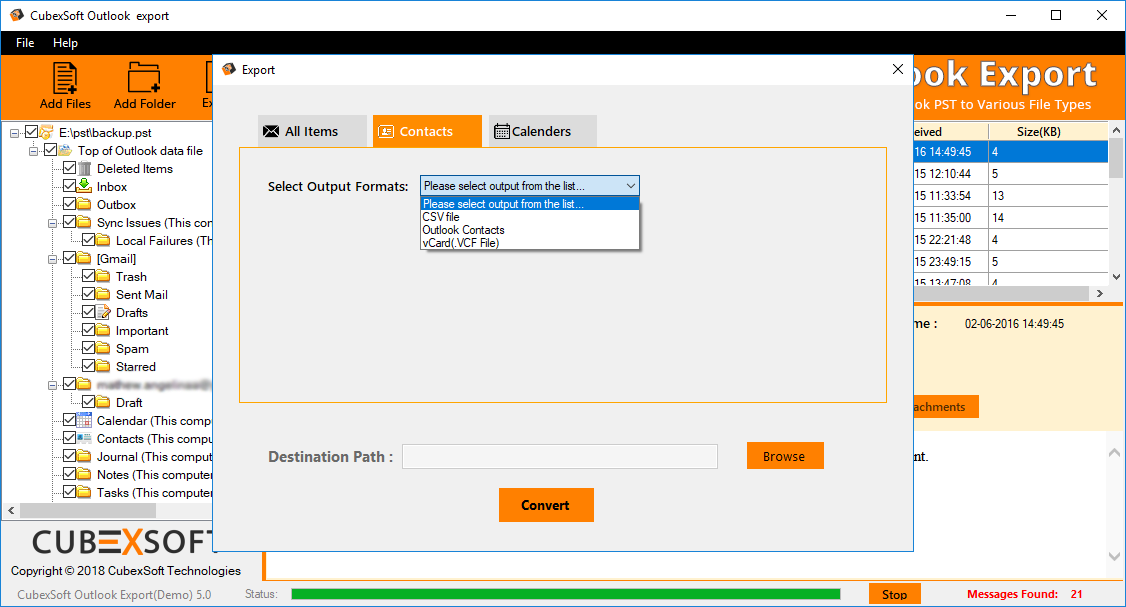Click the Add Files toolbar icon

(65, 78)
